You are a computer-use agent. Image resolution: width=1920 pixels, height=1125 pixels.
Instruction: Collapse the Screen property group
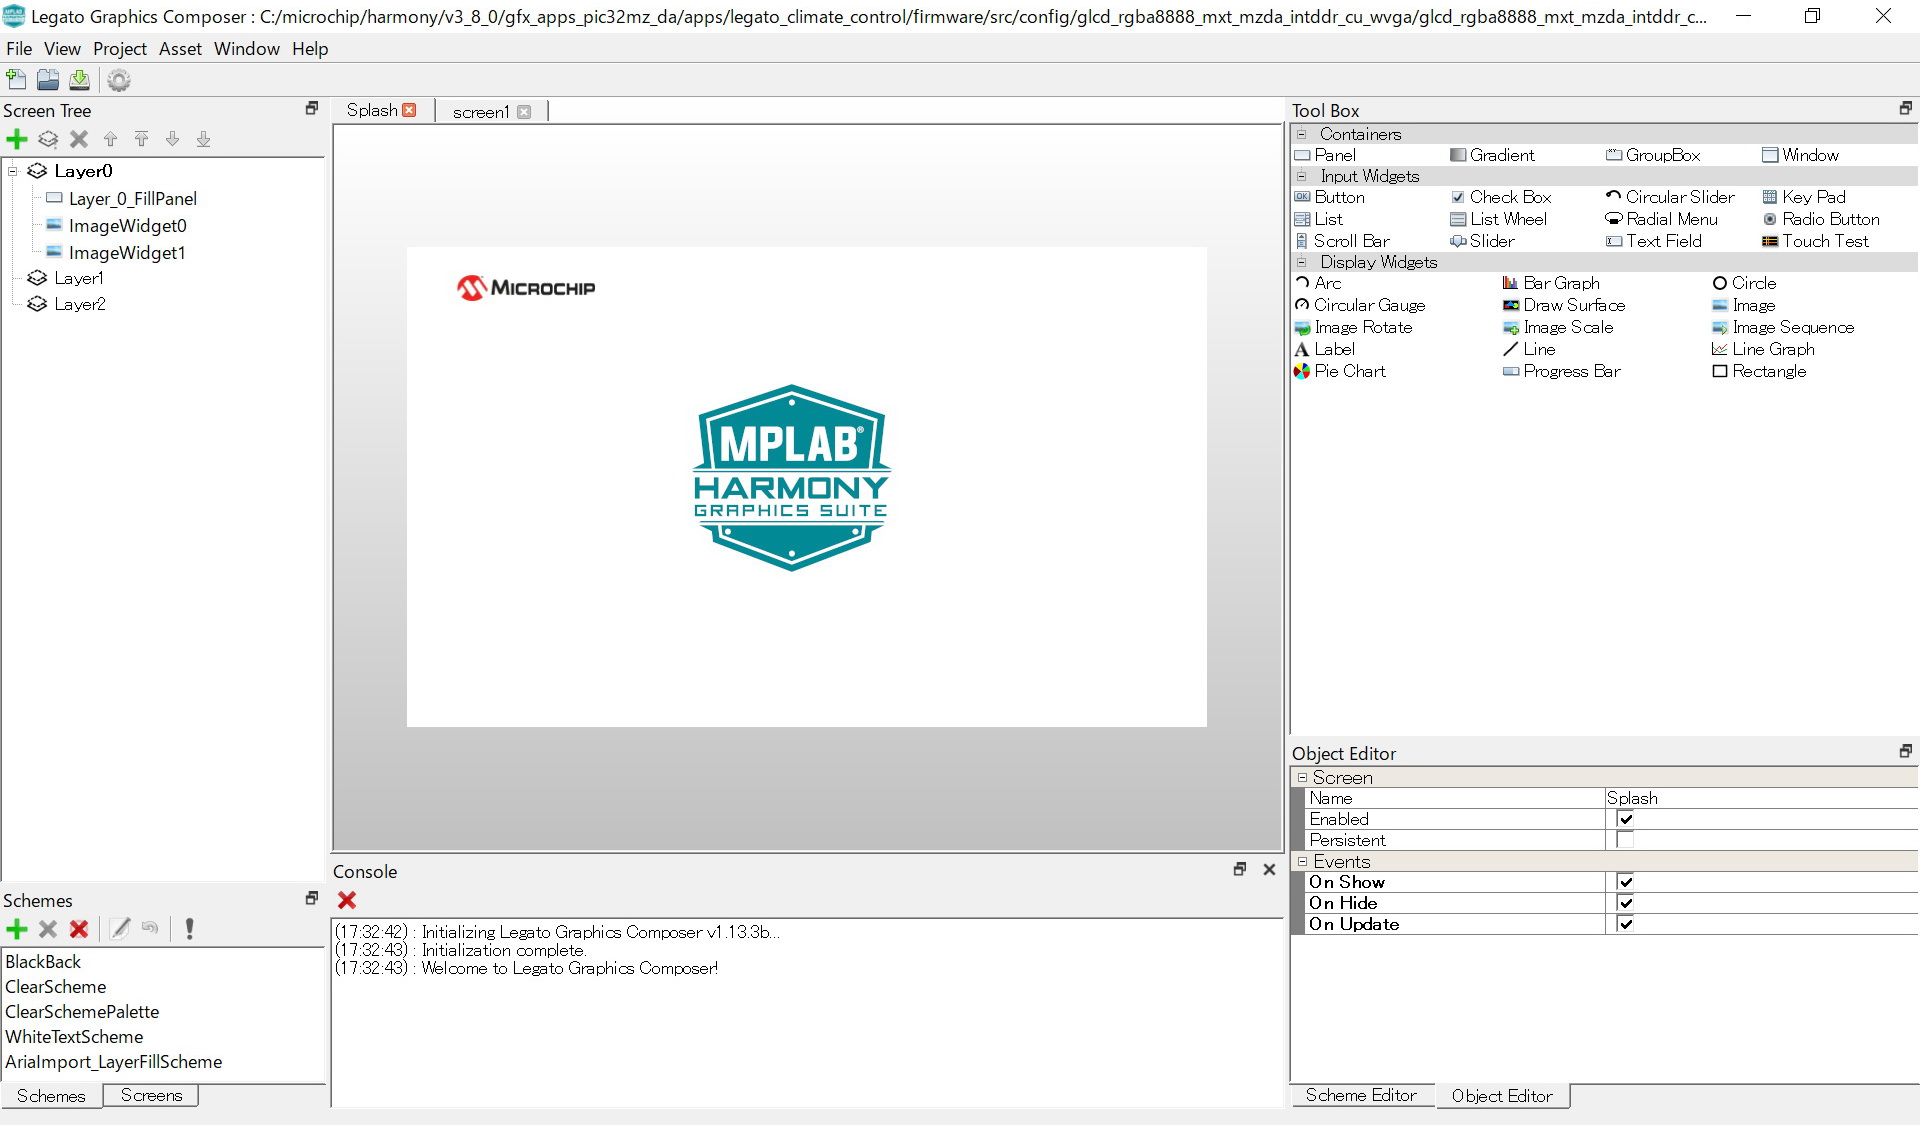pos(1302,777)
